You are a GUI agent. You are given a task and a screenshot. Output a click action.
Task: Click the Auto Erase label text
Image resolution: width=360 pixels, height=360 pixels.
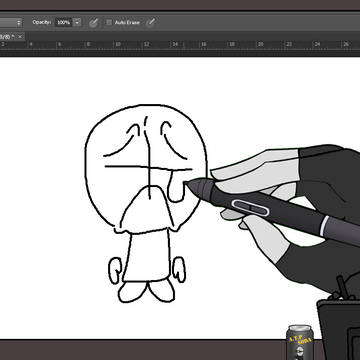pyautogui.click(x=127, y=23)
